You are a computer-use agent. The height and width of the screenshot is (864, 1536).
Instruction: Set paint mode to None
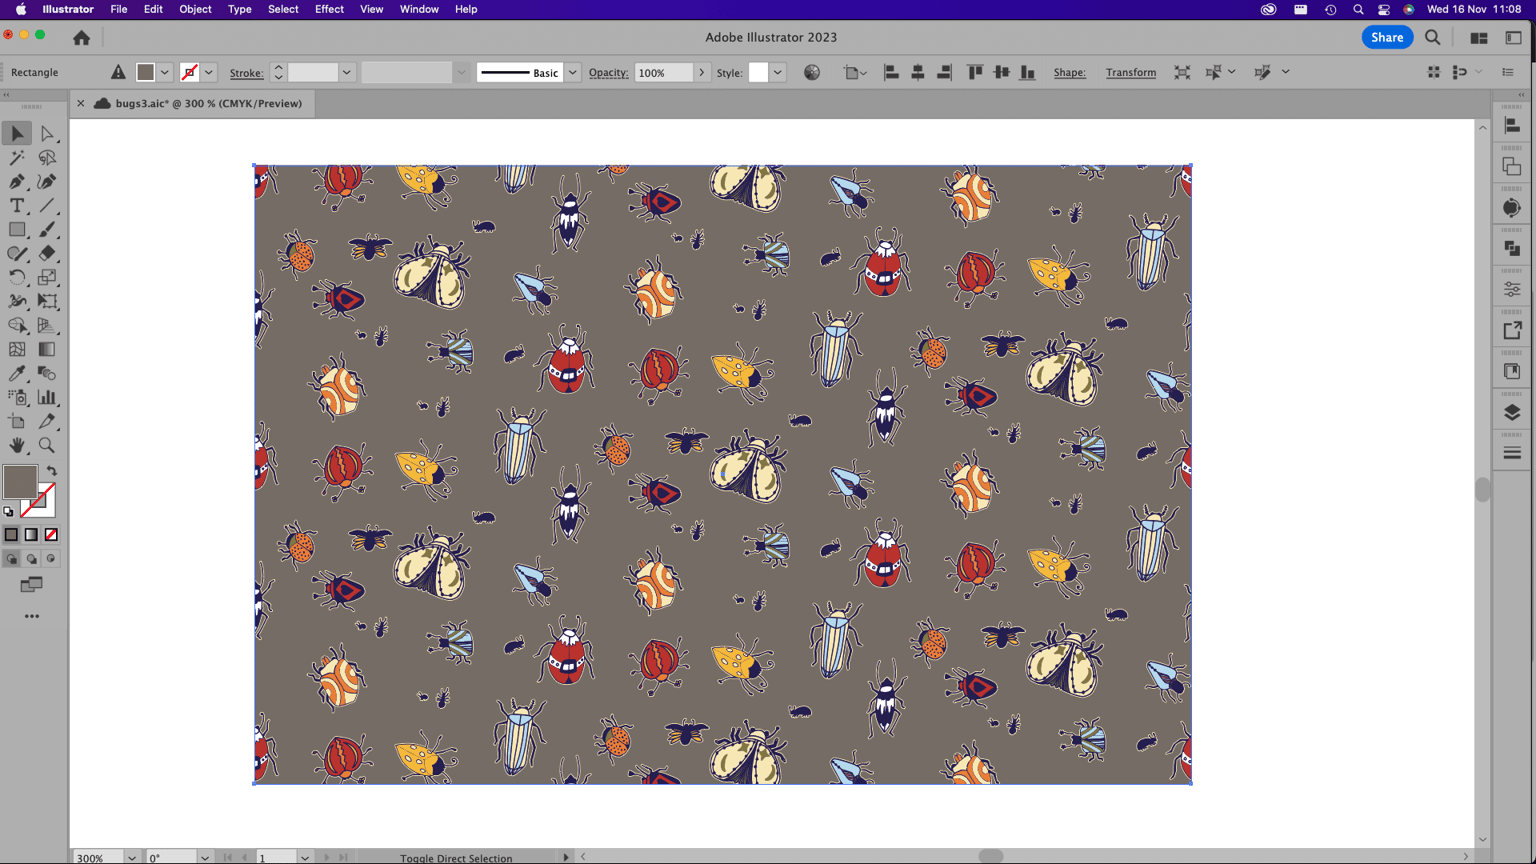51,535
